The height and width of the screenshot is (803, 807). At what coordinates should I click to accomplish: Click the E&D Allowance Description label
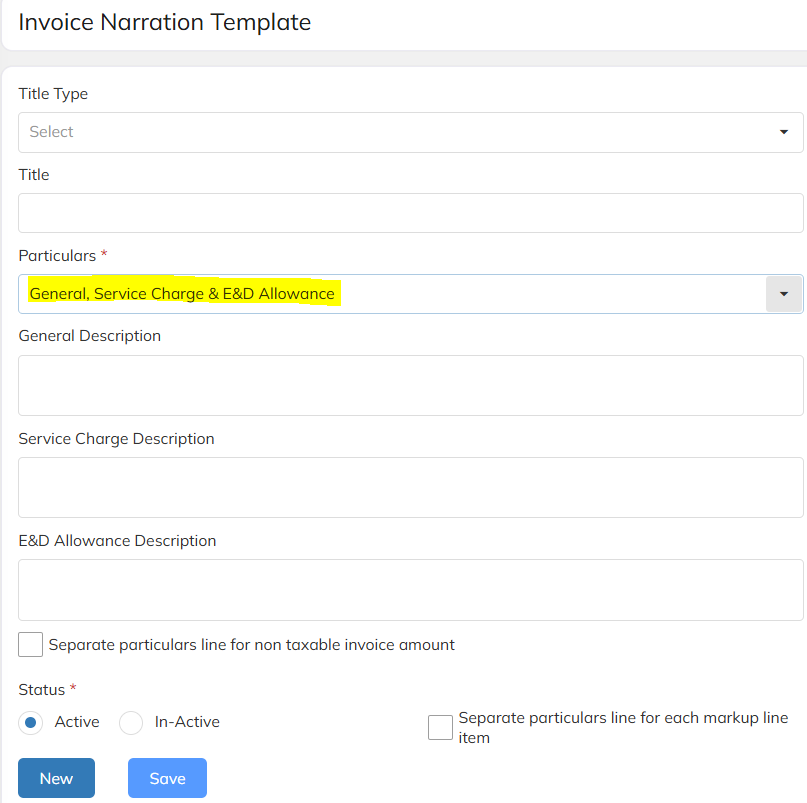[117, 540]
